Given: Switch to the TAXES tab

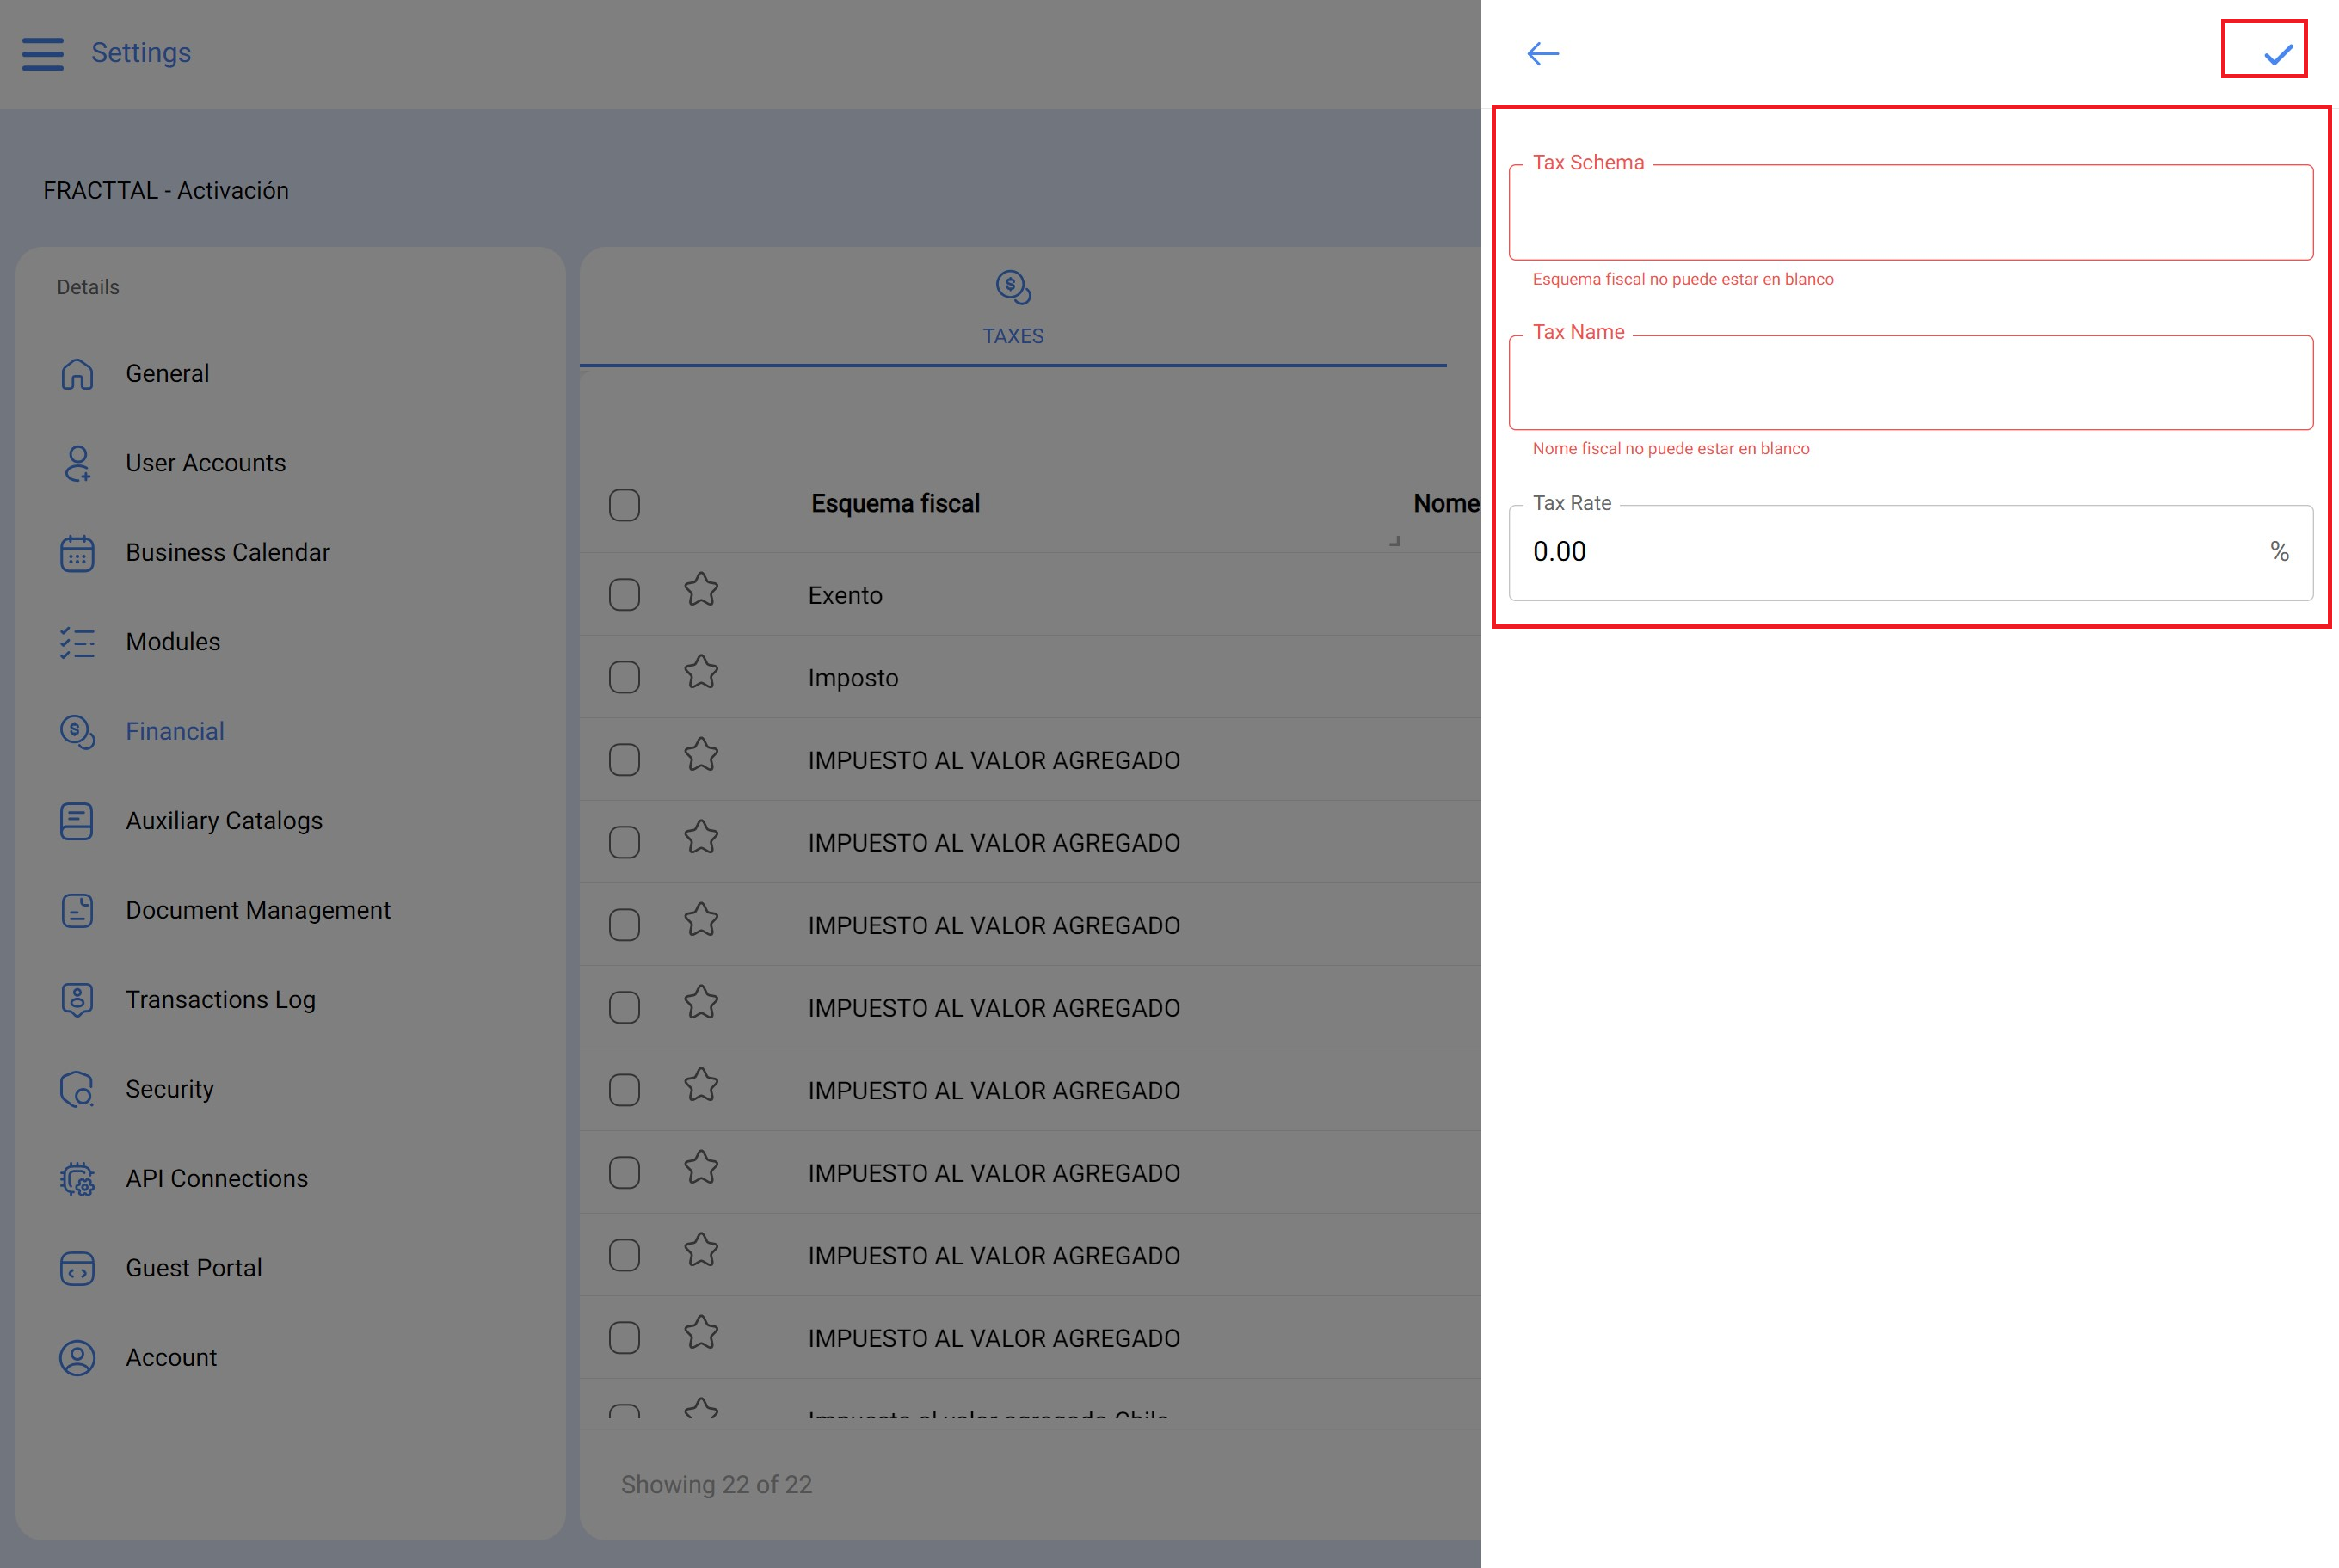Looking at the screenshot, I should 1012,336.
